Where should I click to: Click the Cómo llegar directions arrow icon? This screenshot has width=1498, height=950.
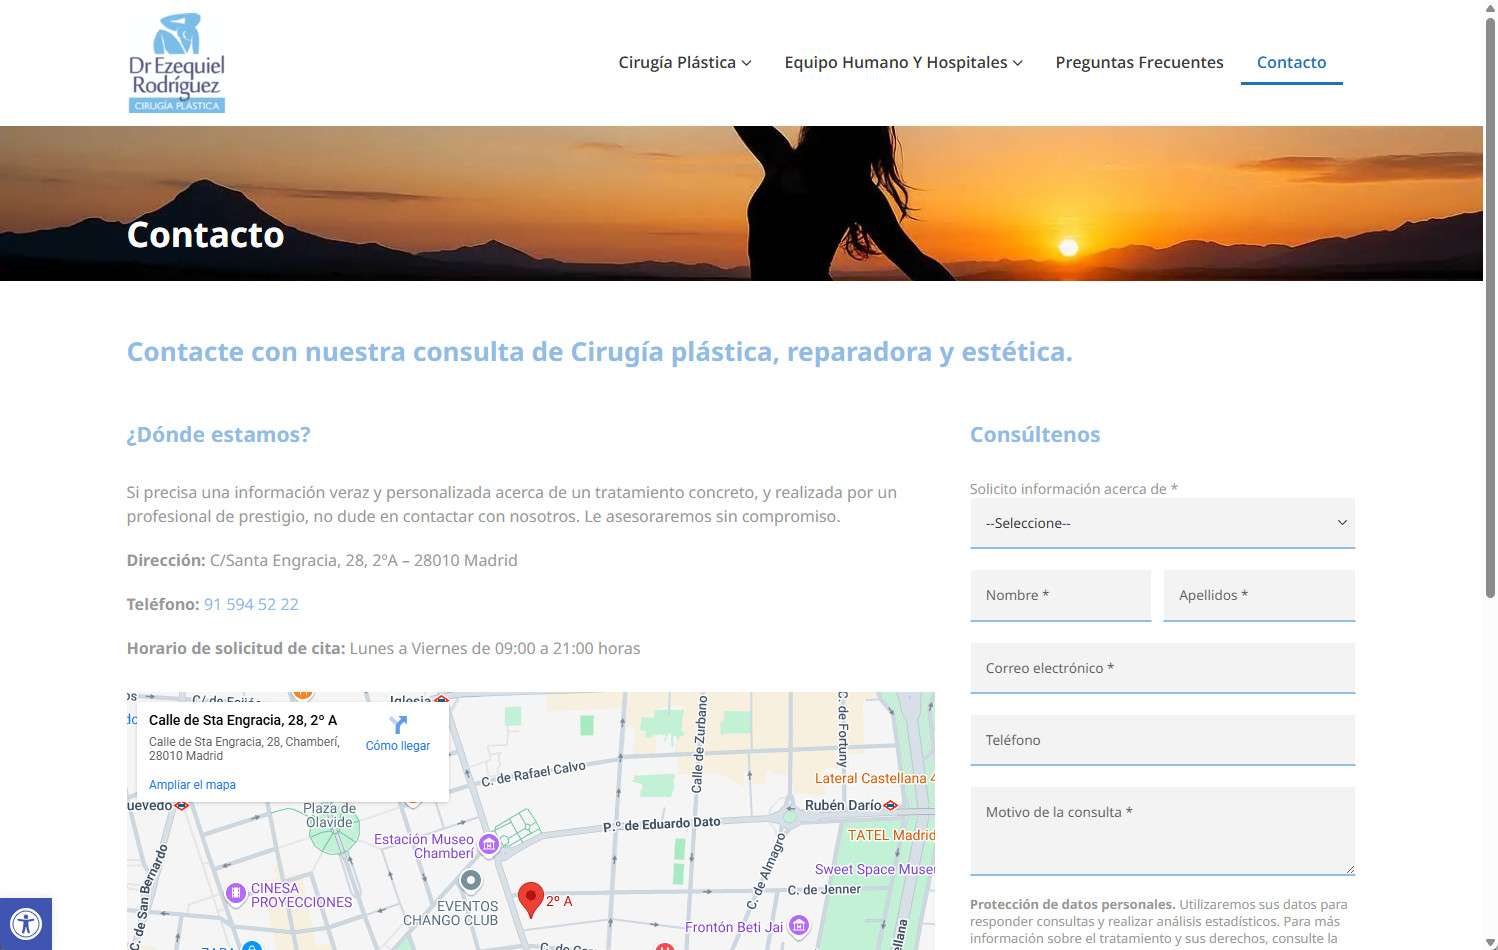(x=398, y=725)
